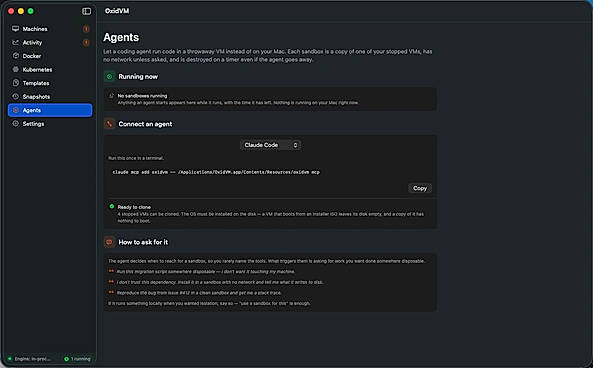Open Settings from the sidebar

pyautogui.click(x=50, y=124)
